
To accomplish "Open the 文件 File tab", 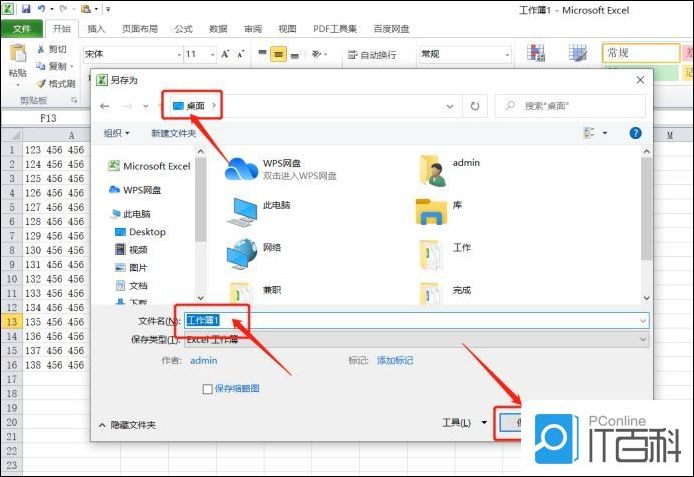I will coord(22,29).
